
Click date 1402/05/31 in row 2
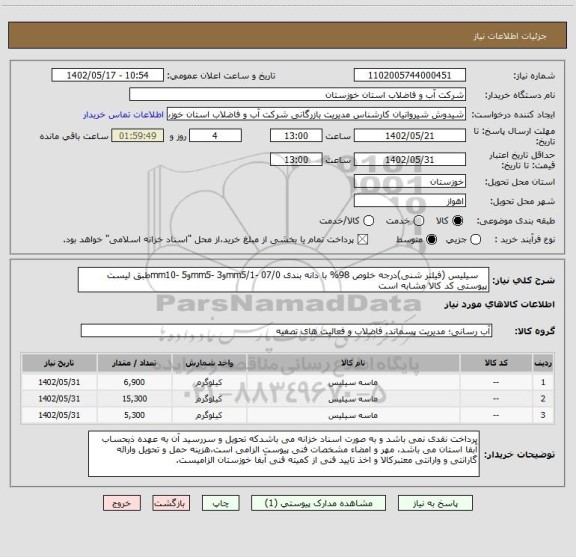click(x=59, y=399)
